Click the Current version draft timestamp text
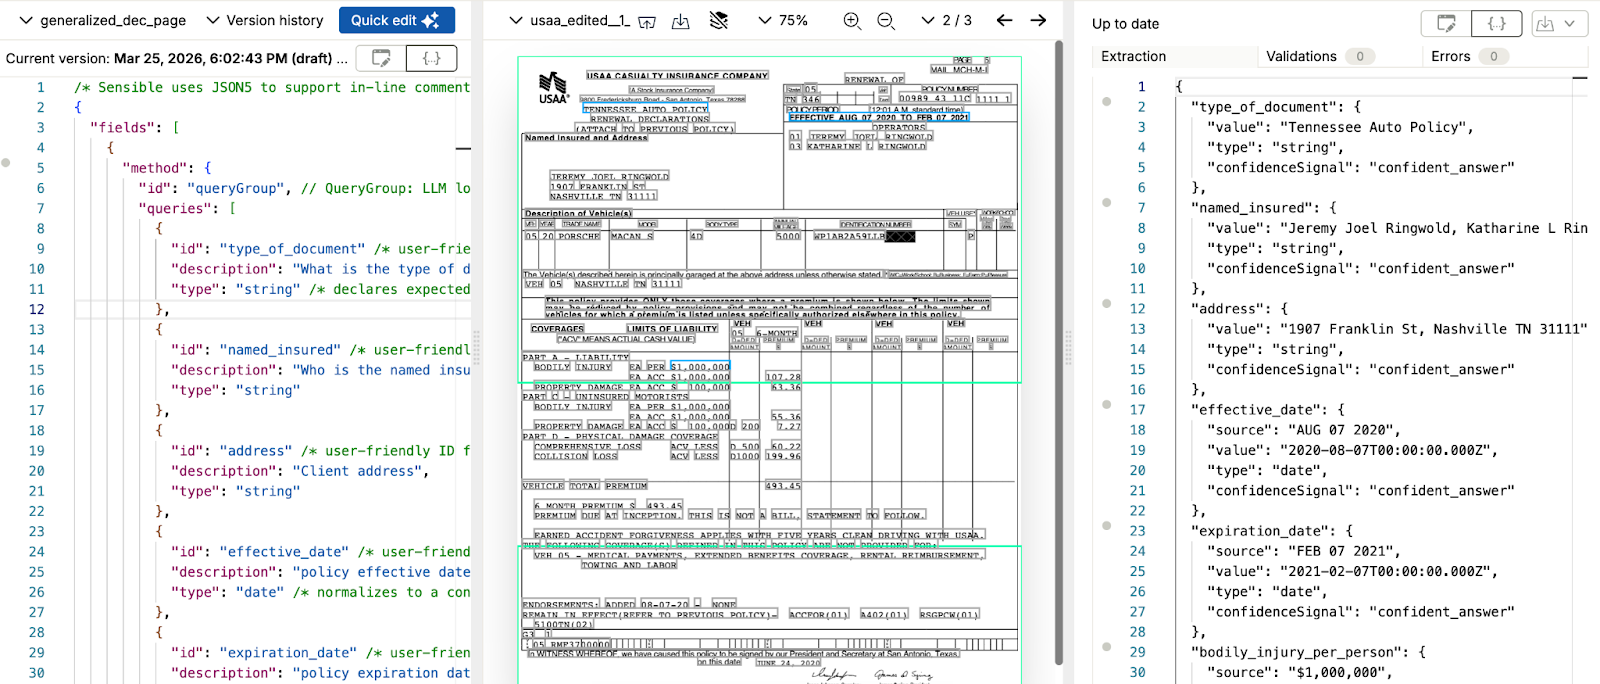Image resolution: width=1600 pixels, height=684 pixels. click(x=177, y=59)
